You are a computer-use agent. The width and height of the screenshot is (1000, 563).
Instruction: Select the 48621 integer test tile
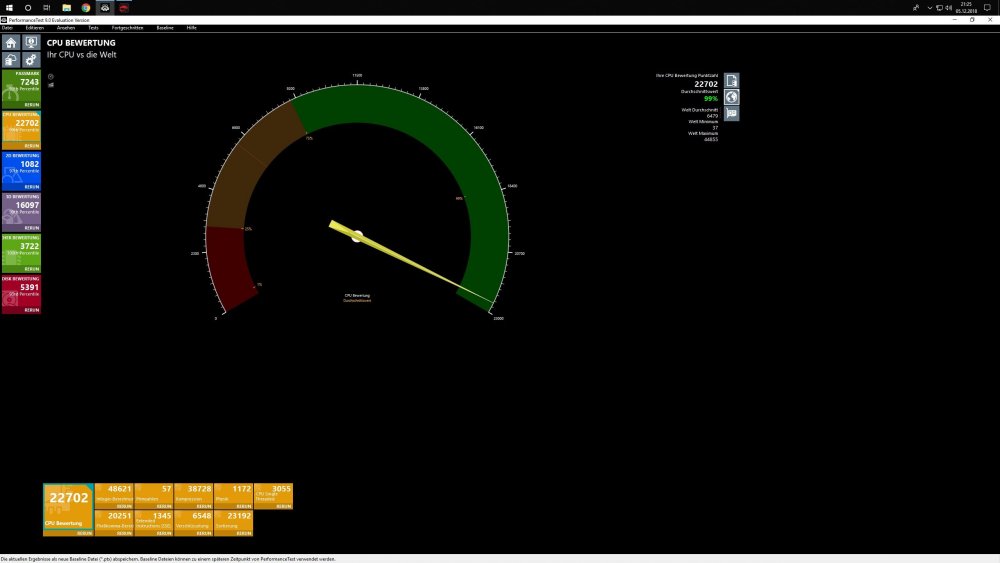(x=114, y=494)
